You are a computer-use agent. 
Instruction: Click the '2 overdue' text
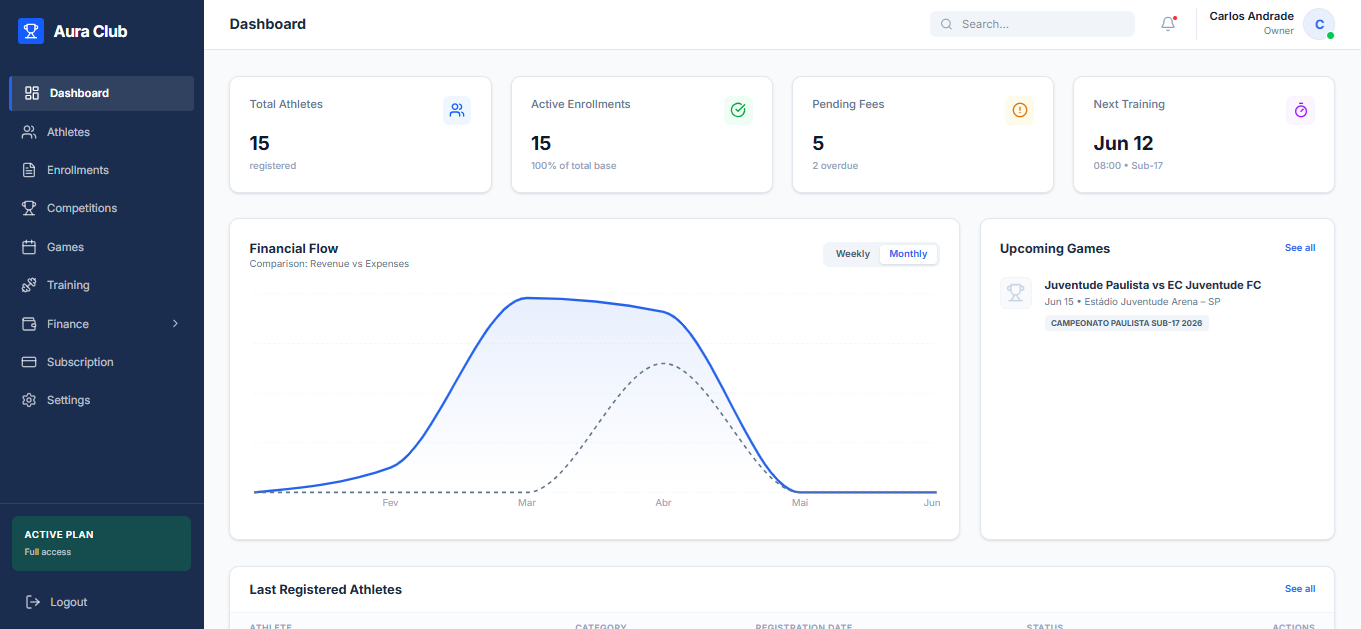[835, 166]
